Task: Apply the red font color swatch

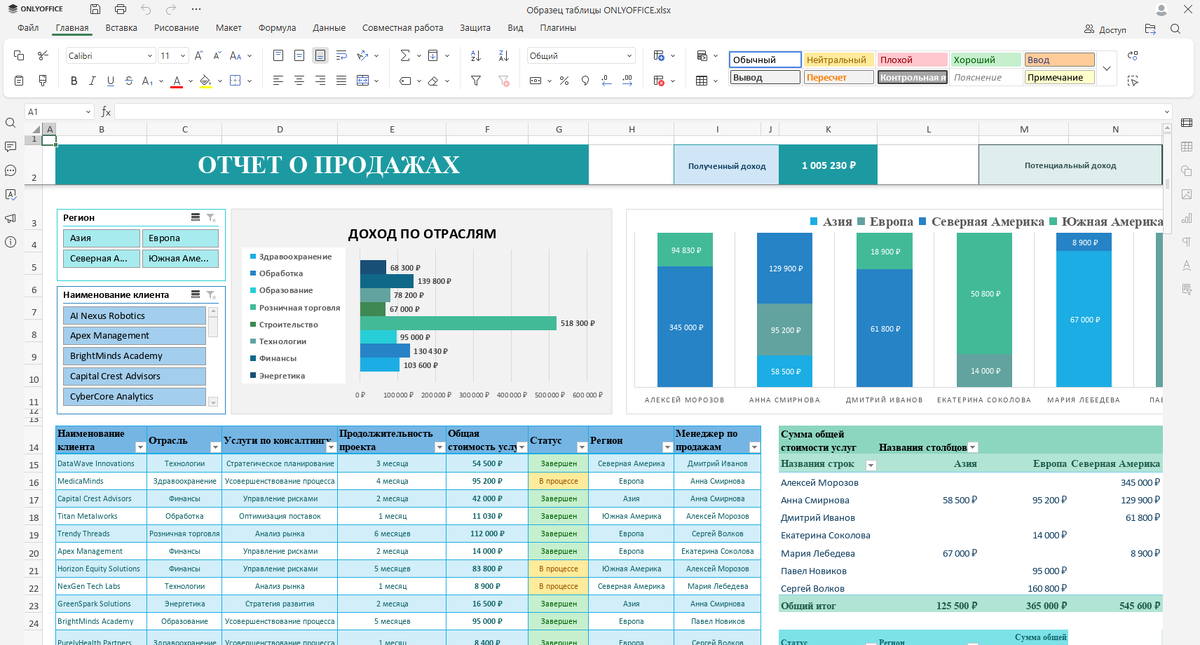Action: [176, 80]
